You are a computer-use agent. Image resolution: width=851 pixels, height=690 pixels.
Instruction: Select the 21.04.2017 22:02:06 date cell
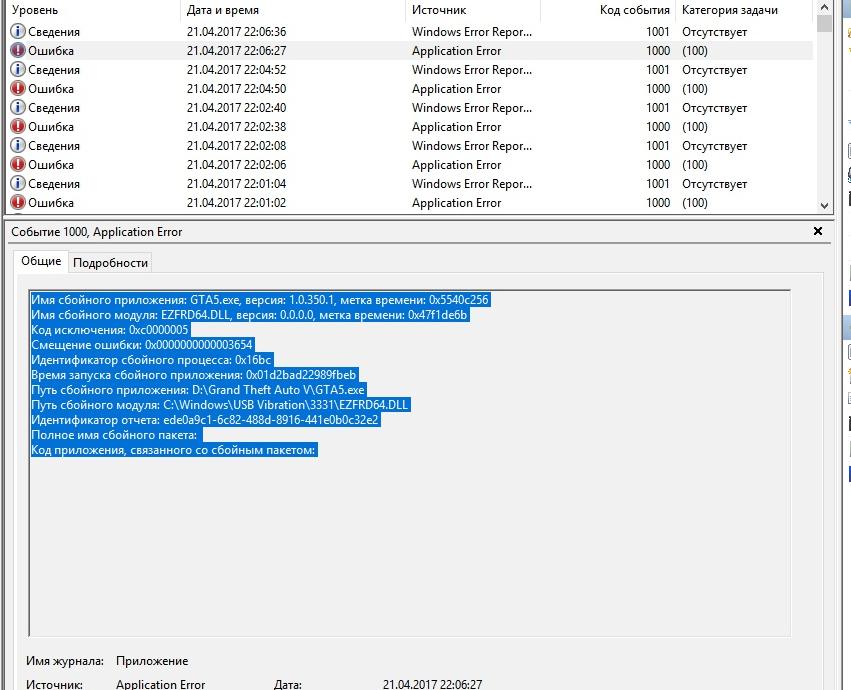[237, 164]
